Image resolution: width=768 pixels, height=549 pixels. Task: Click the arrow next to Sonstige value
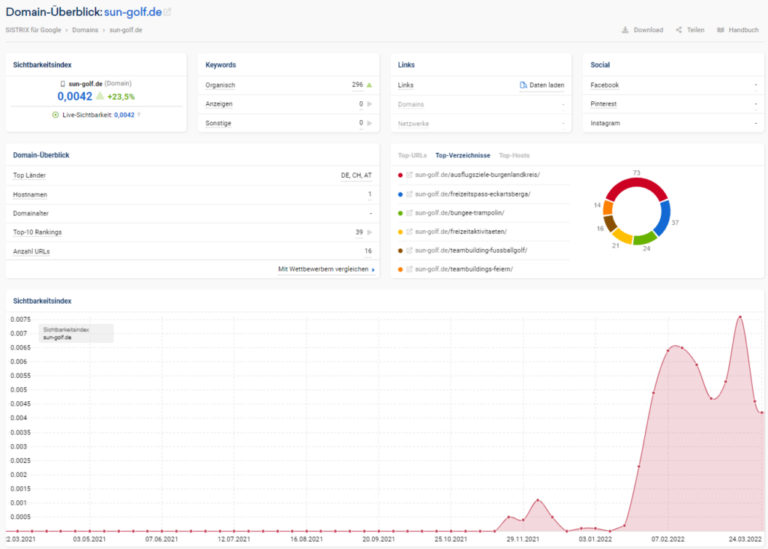[369, 123]
